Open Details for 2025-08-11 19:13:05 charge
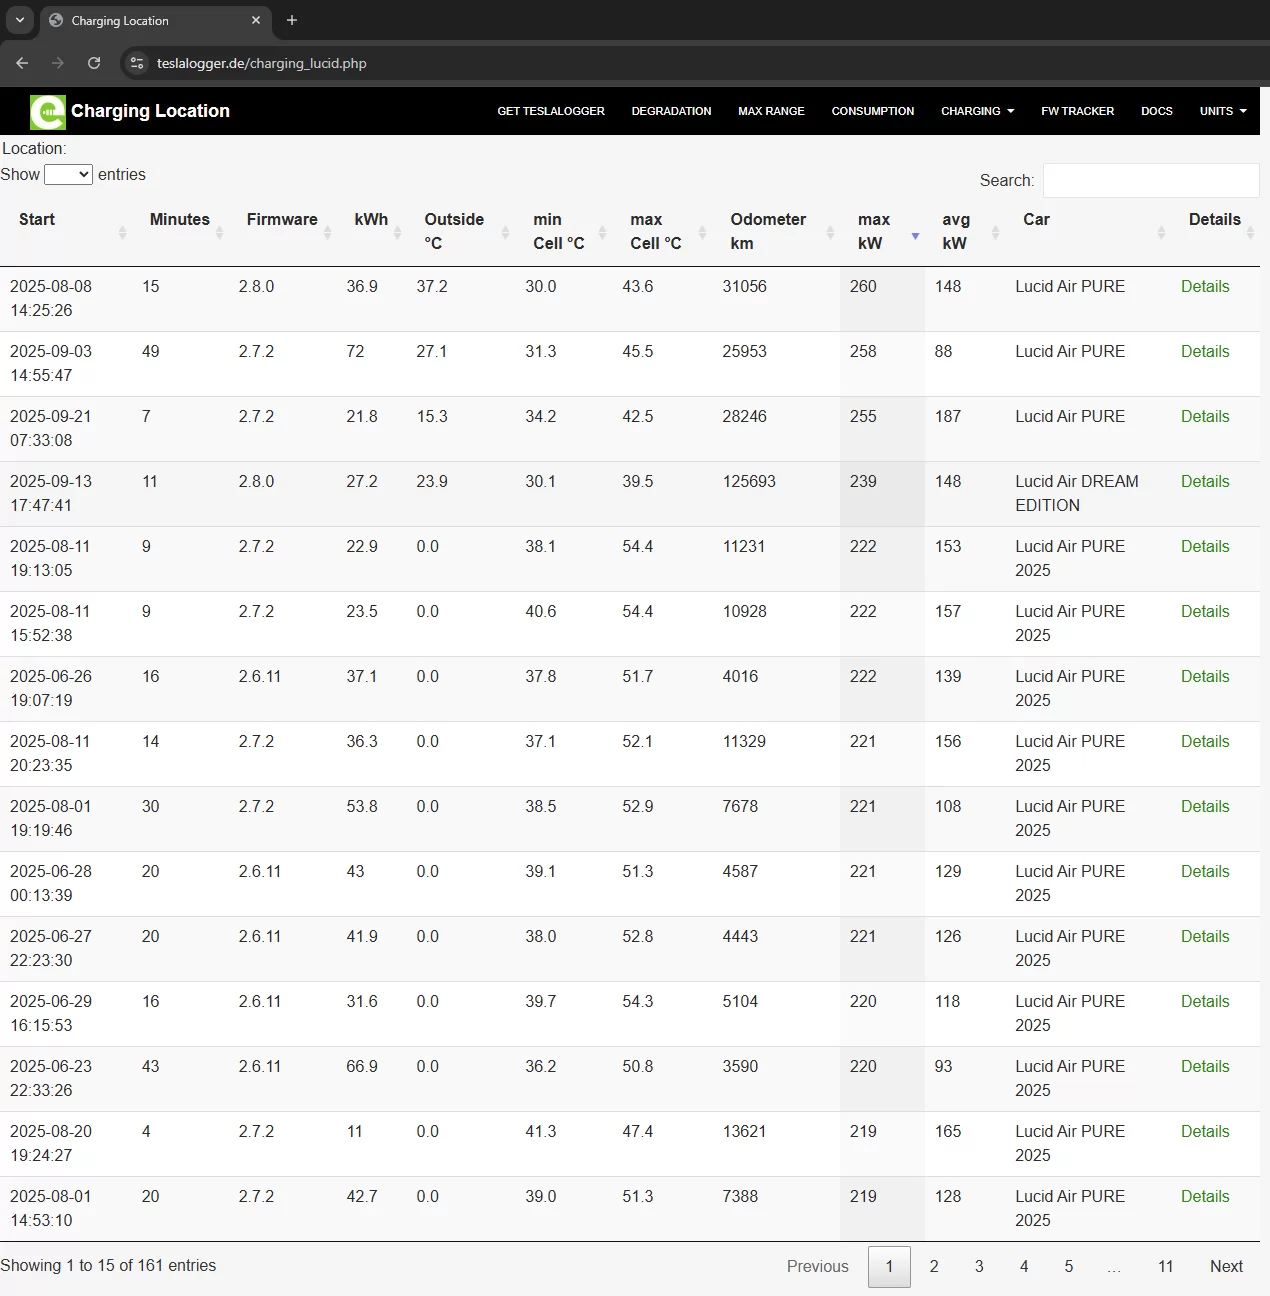This screenshot has height=1296, width=1270. pos(1205,546)
